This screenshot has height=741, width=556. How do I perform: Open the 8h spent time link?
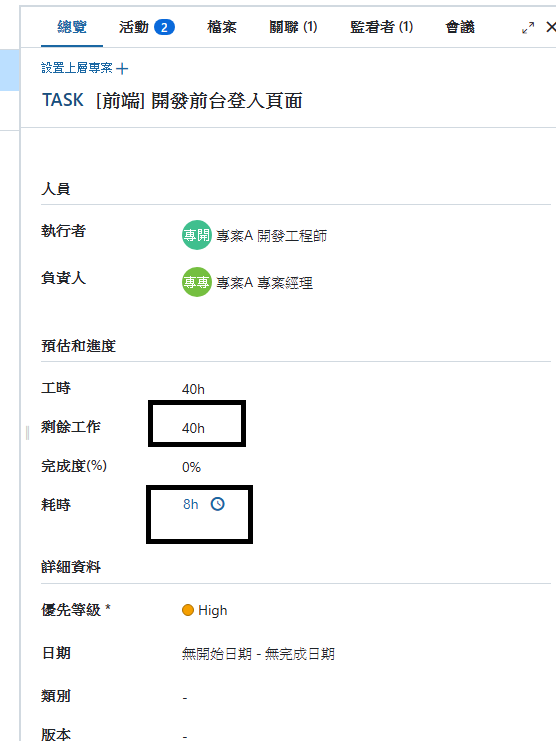tap(190, 504)
